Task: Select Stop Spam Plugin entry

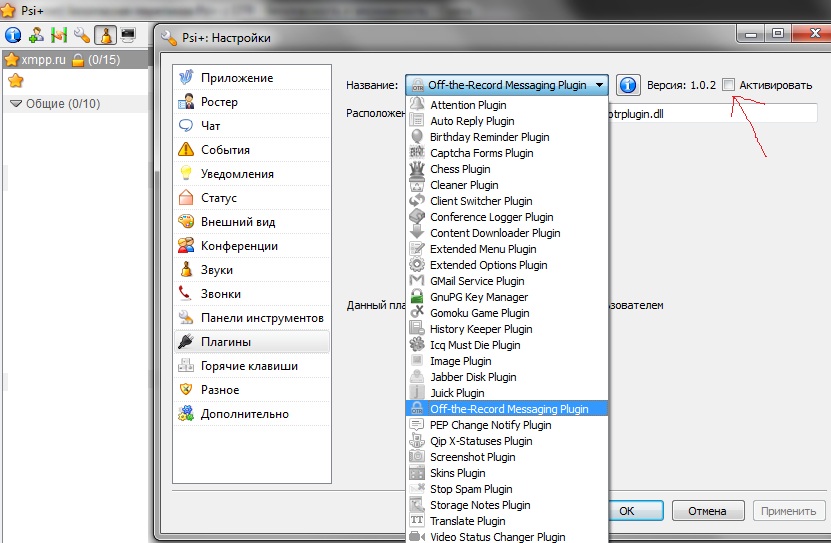Action: point(507,488)
